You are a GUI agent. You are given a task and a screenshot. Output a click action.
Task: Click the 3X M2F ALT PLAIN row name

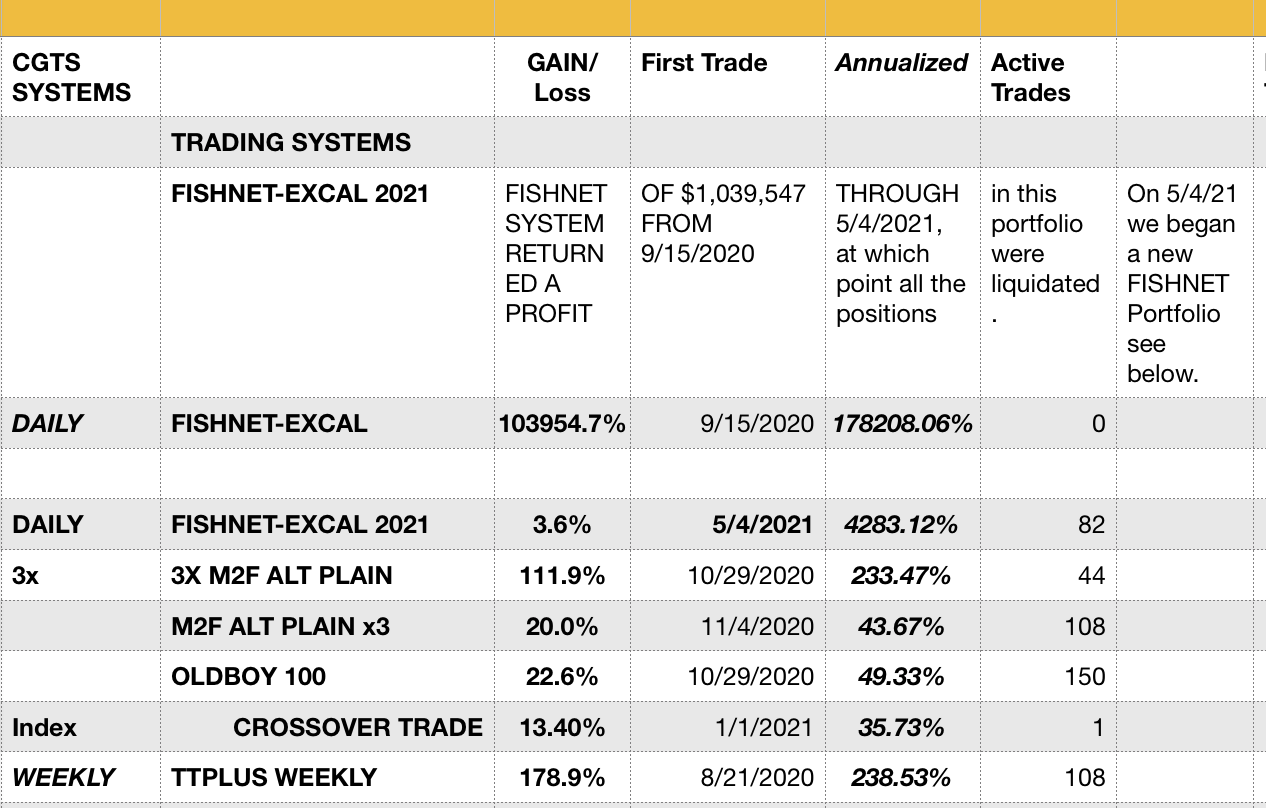[x=327, y=575]
